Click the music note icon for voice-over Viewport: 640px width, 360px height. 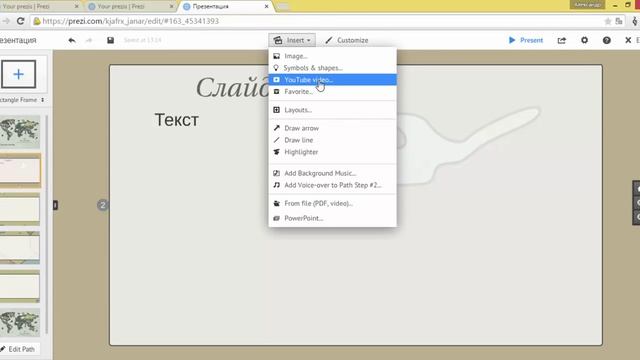(x=276, y=185)
